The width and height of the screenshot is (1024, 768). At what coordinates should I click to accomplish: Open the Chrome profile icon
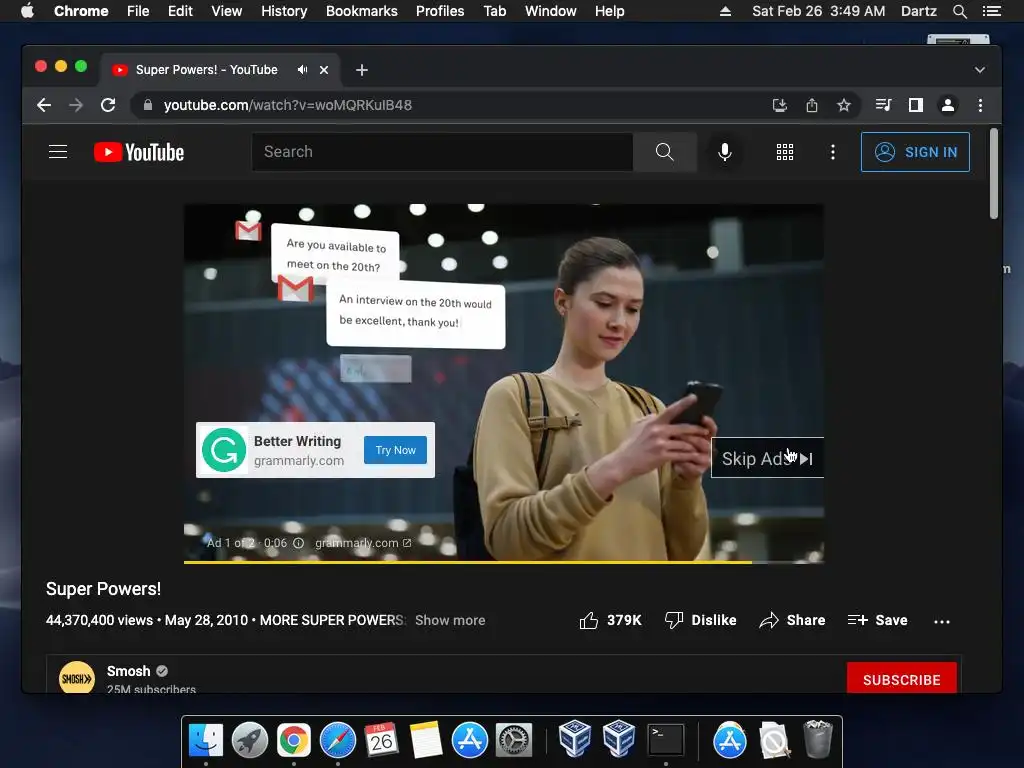tap(948, 105)
